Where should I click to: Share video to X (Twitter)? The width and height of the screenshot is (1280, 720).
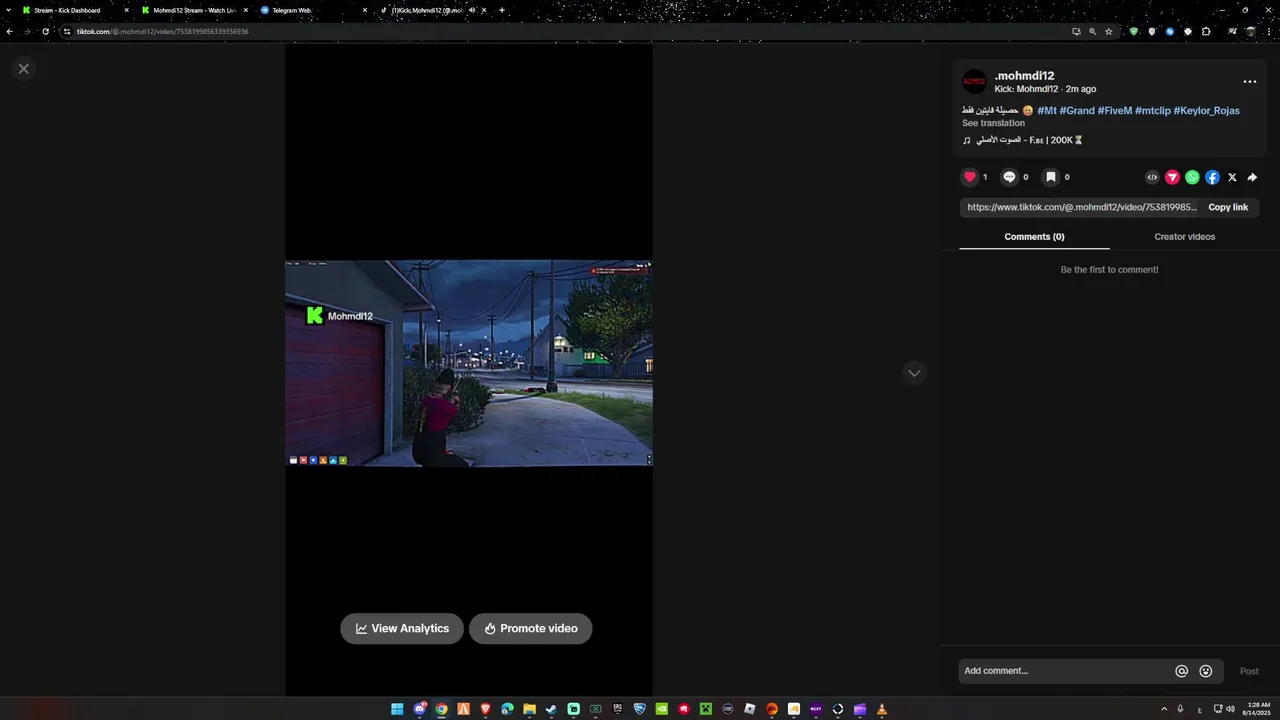[1232, 177]
